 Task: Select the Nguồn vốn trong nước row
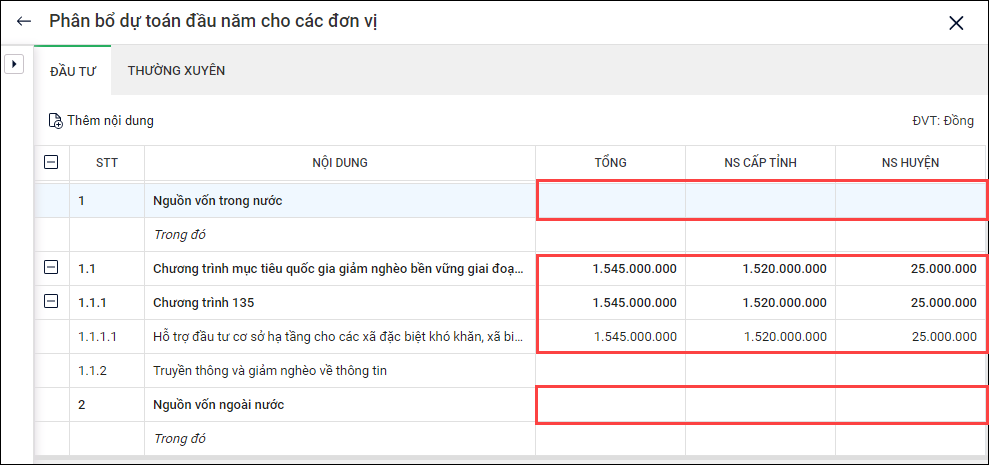click(x=217, y=201)
